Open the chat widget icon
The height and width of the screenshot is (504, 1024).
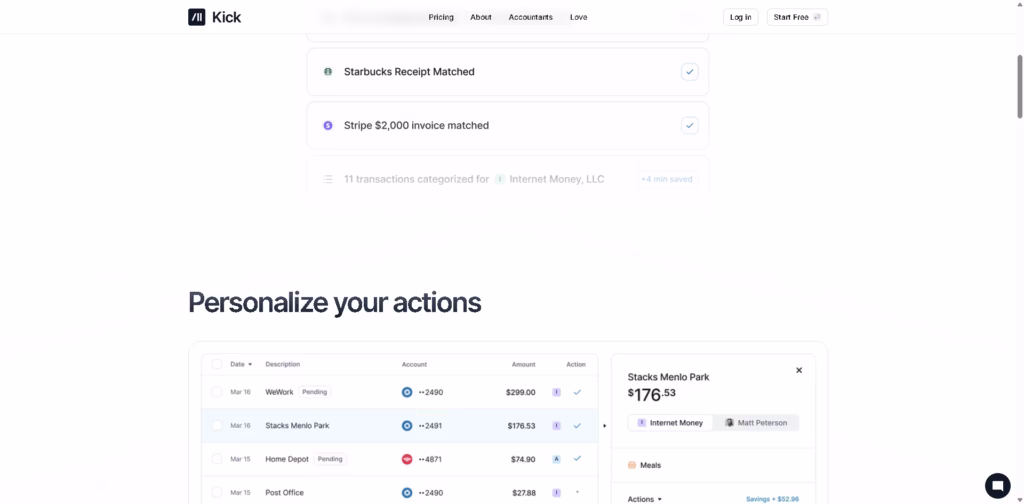pos(997,485)
